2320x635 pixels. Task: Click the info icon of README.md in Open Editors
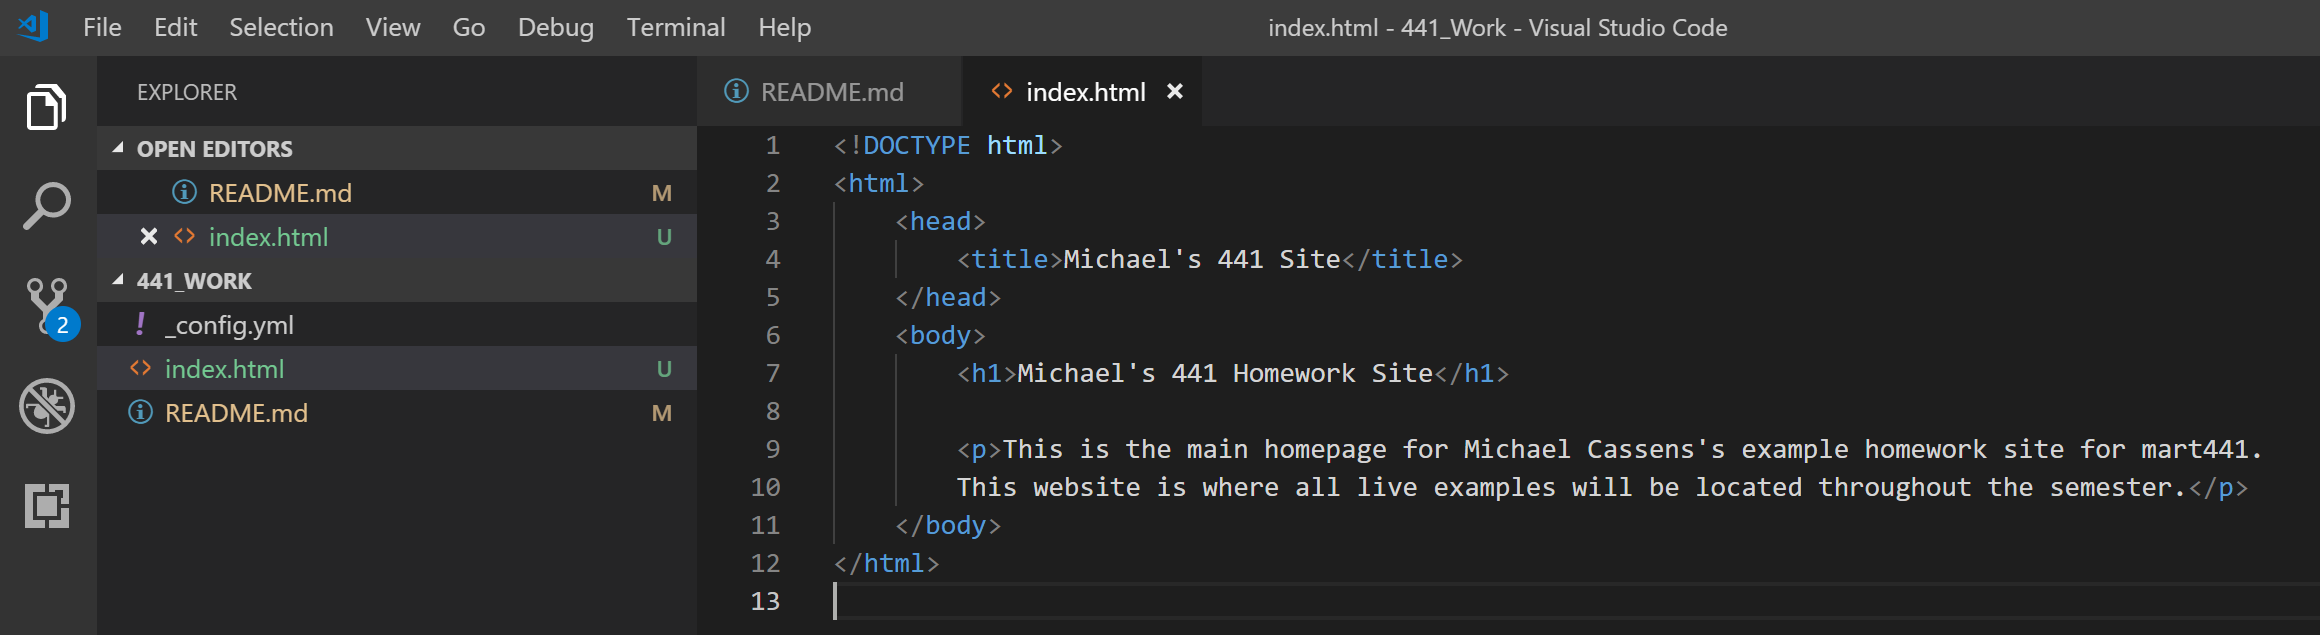click(184, 192)
